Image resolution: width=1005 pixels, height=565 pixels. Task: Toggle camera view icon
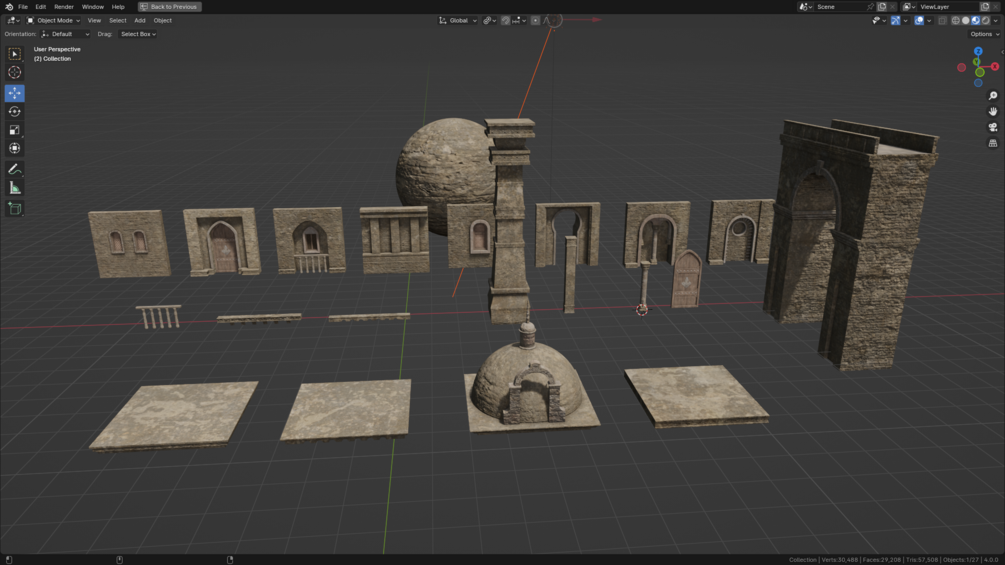tap(993, 127)
